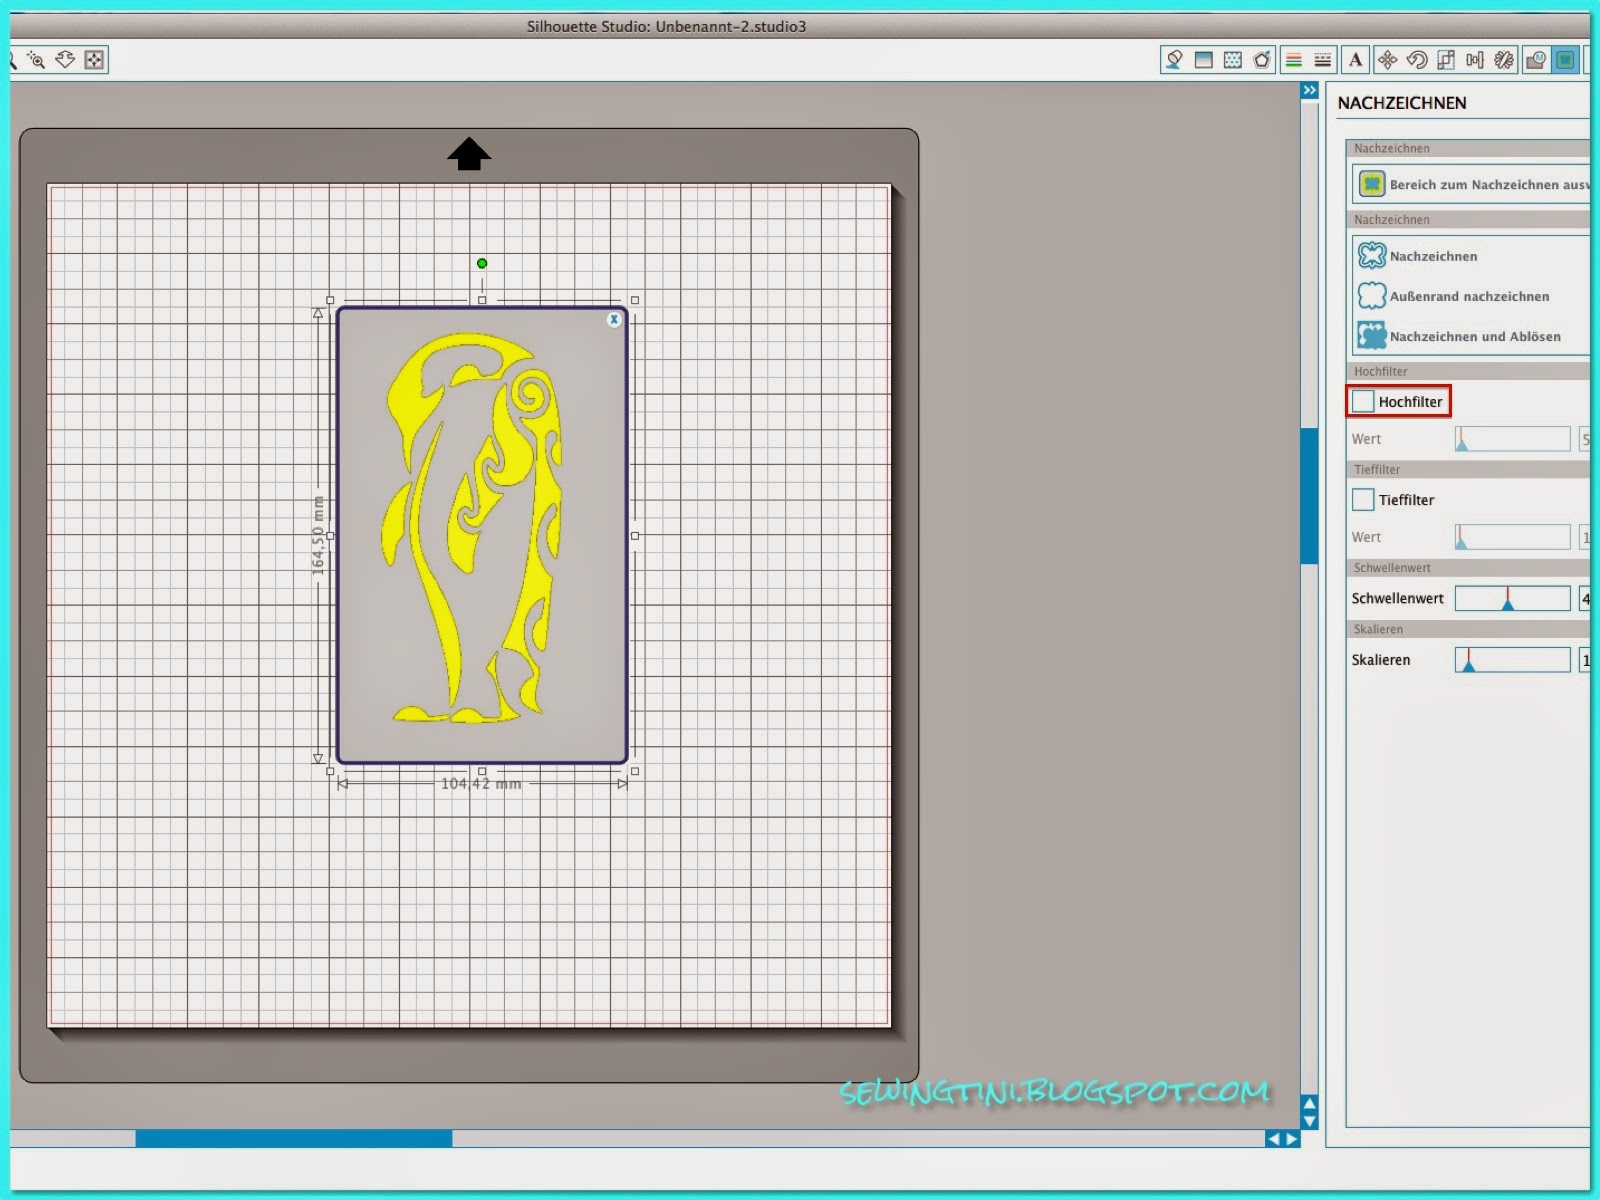The height and width of the screenshot is (1200, 1600).
Task: Enable the Hochfilter checkbox
Action: [1362, 401]
